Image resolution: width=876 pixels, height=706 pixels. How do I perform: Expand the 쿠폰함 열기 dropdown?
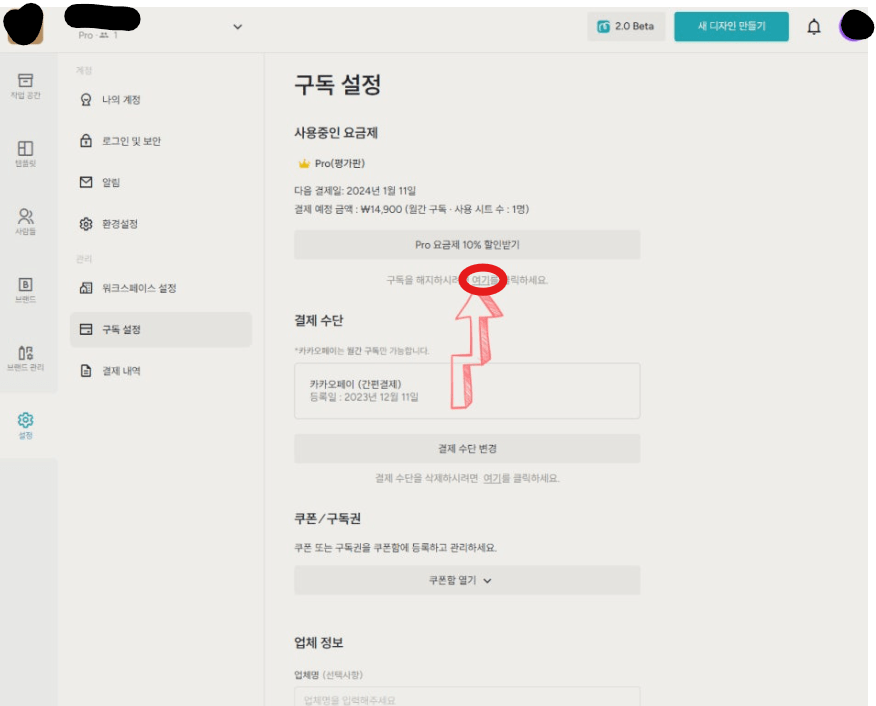[x=466, y=580]
